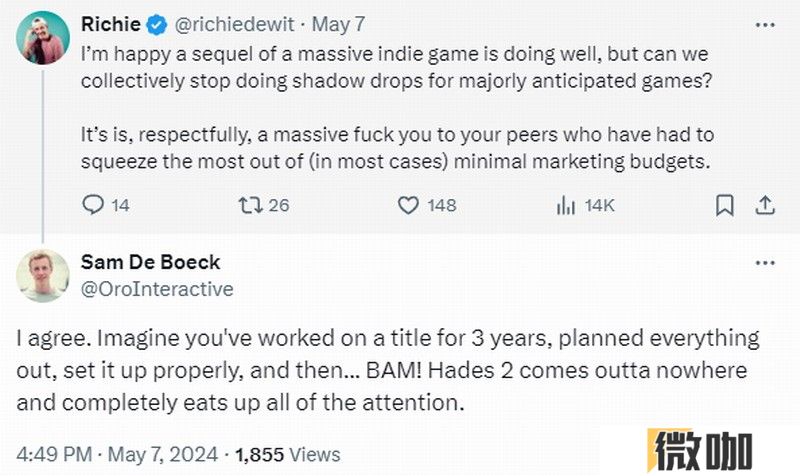Viewport: 800px width, 476px height.
Task: Open Sam De Boeck's profile picture
Action: point(43,276)
